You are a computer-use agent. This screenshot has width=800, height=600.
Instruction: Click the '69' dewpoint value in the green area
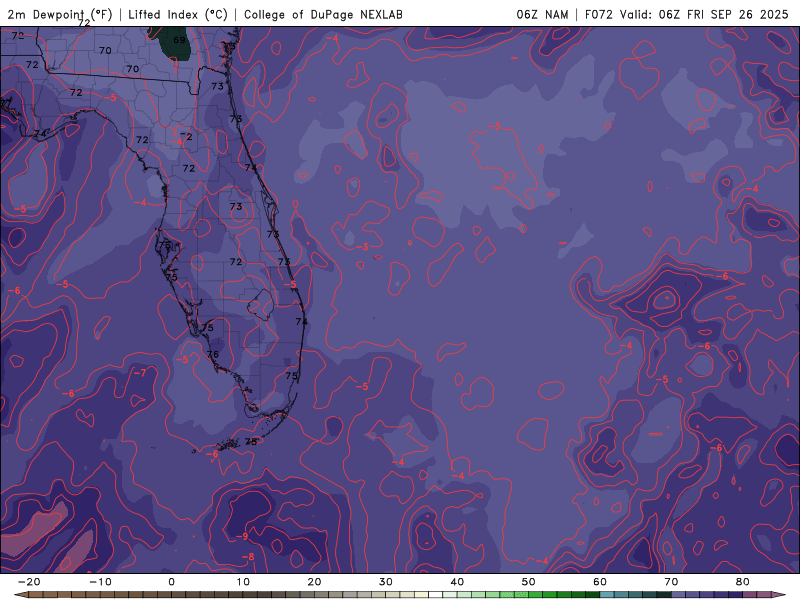(x=180, y=40)
